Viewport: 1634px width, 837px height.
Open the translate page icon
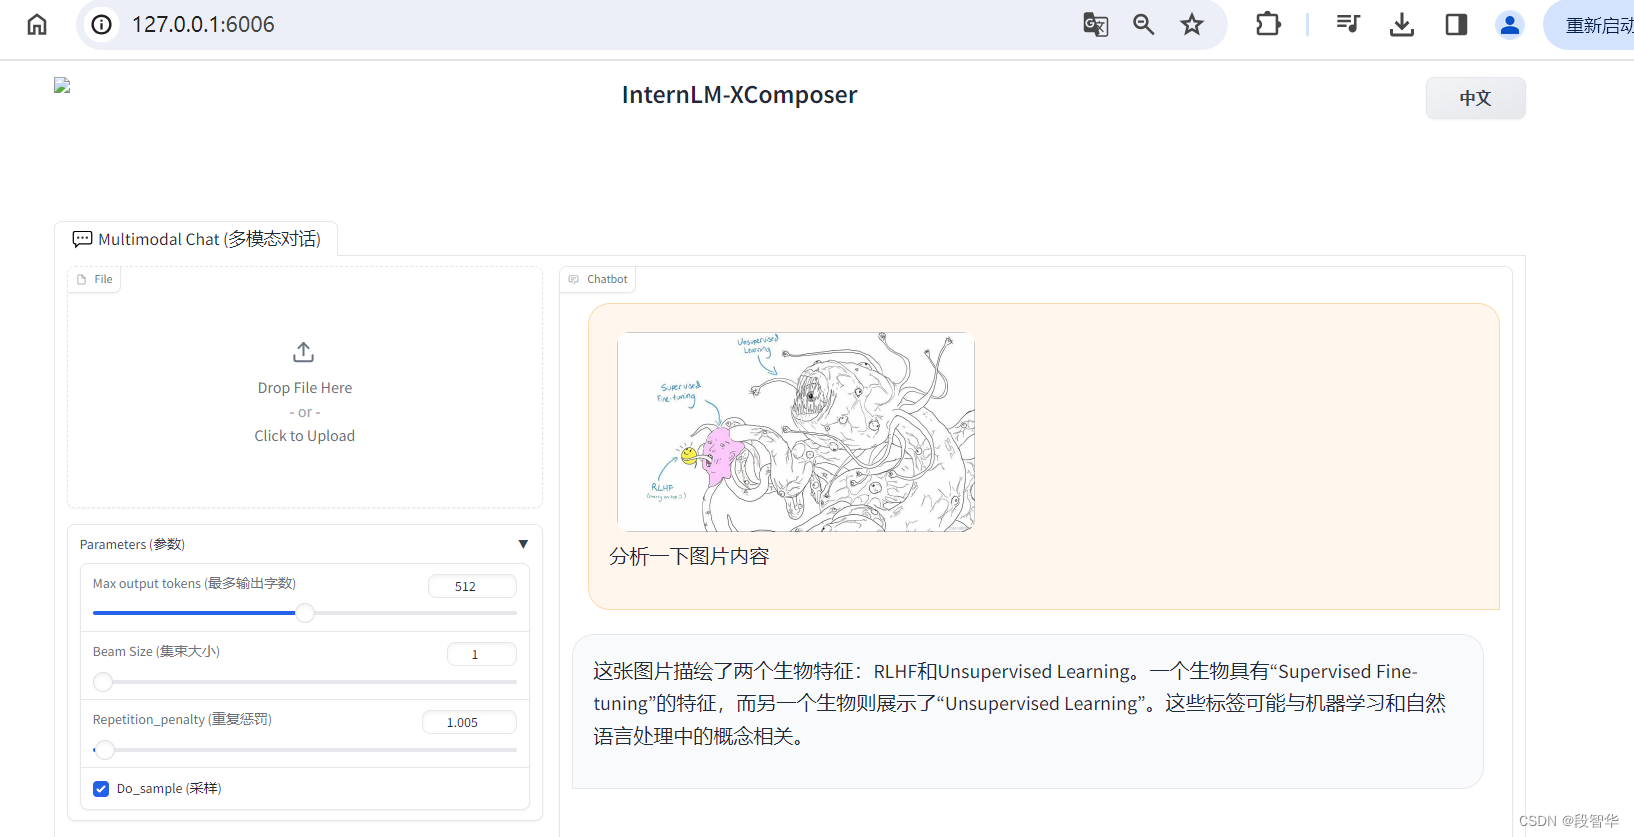[1096, 24]
